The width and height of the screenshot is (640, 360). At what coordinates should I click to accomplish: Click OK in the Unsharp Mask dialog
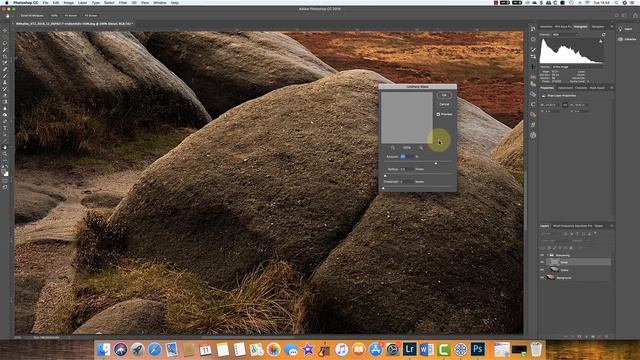[x=444, y=95]
